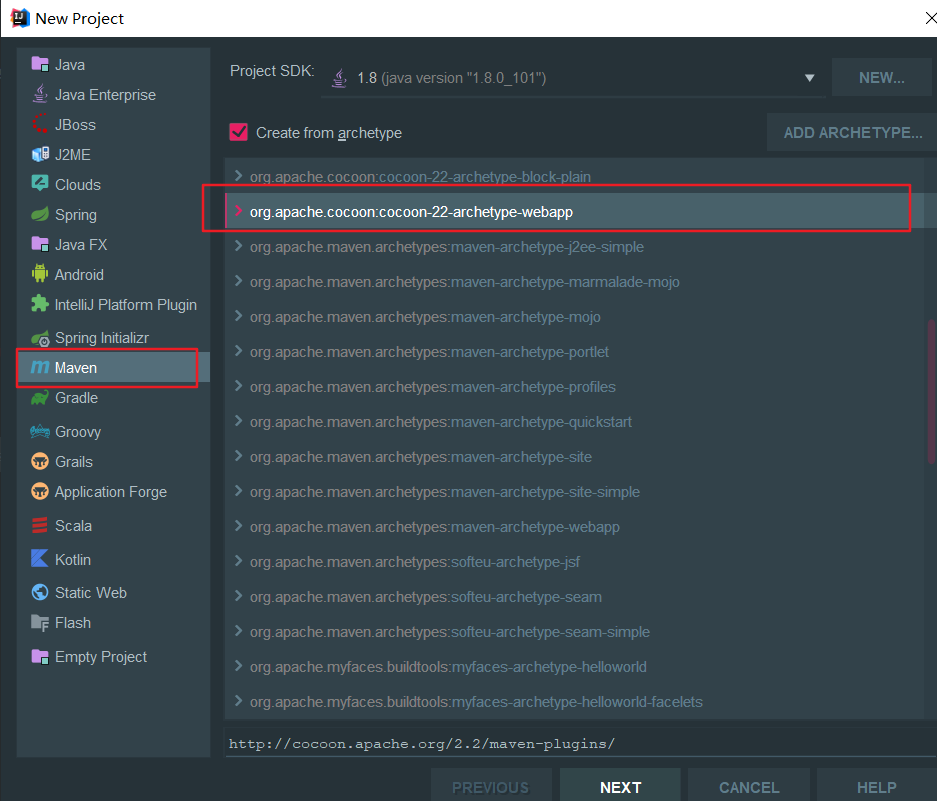The height and width of the screenshot is (801, 937).
Task: Click the Application Forge icon
Action: 40,491
